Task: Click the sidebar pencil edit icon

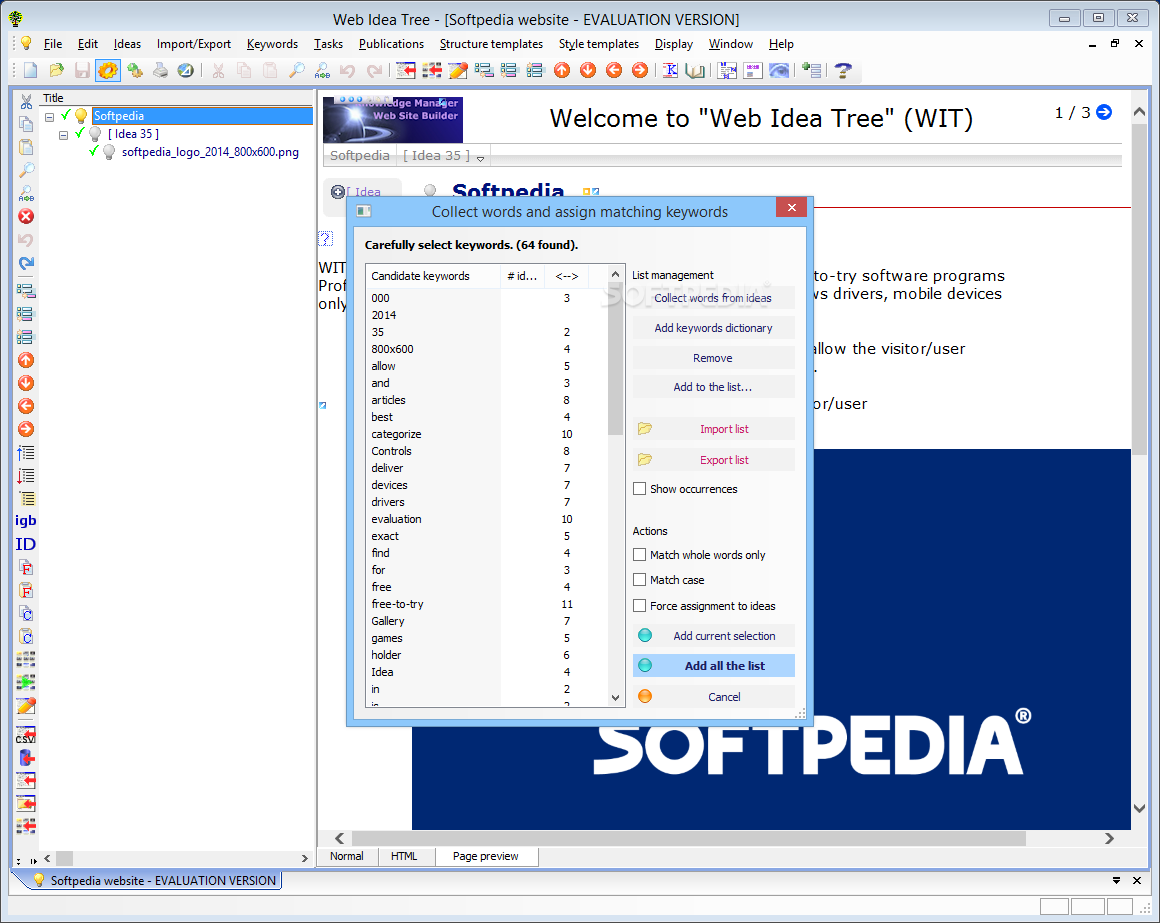Action: point(26,706)
